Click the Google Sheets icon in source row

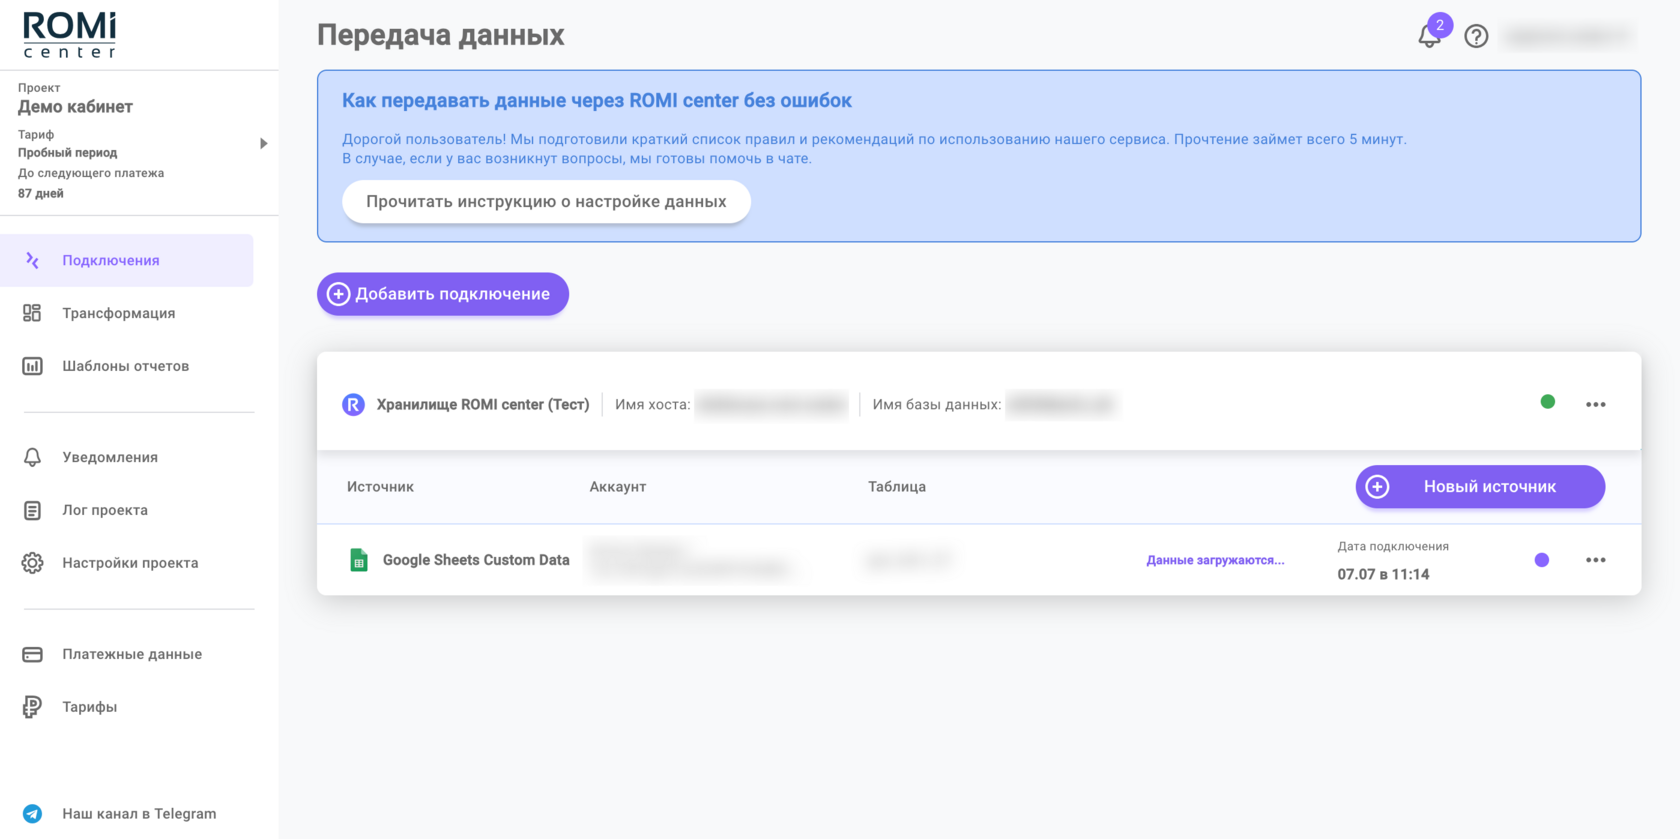tap(358, 560)
